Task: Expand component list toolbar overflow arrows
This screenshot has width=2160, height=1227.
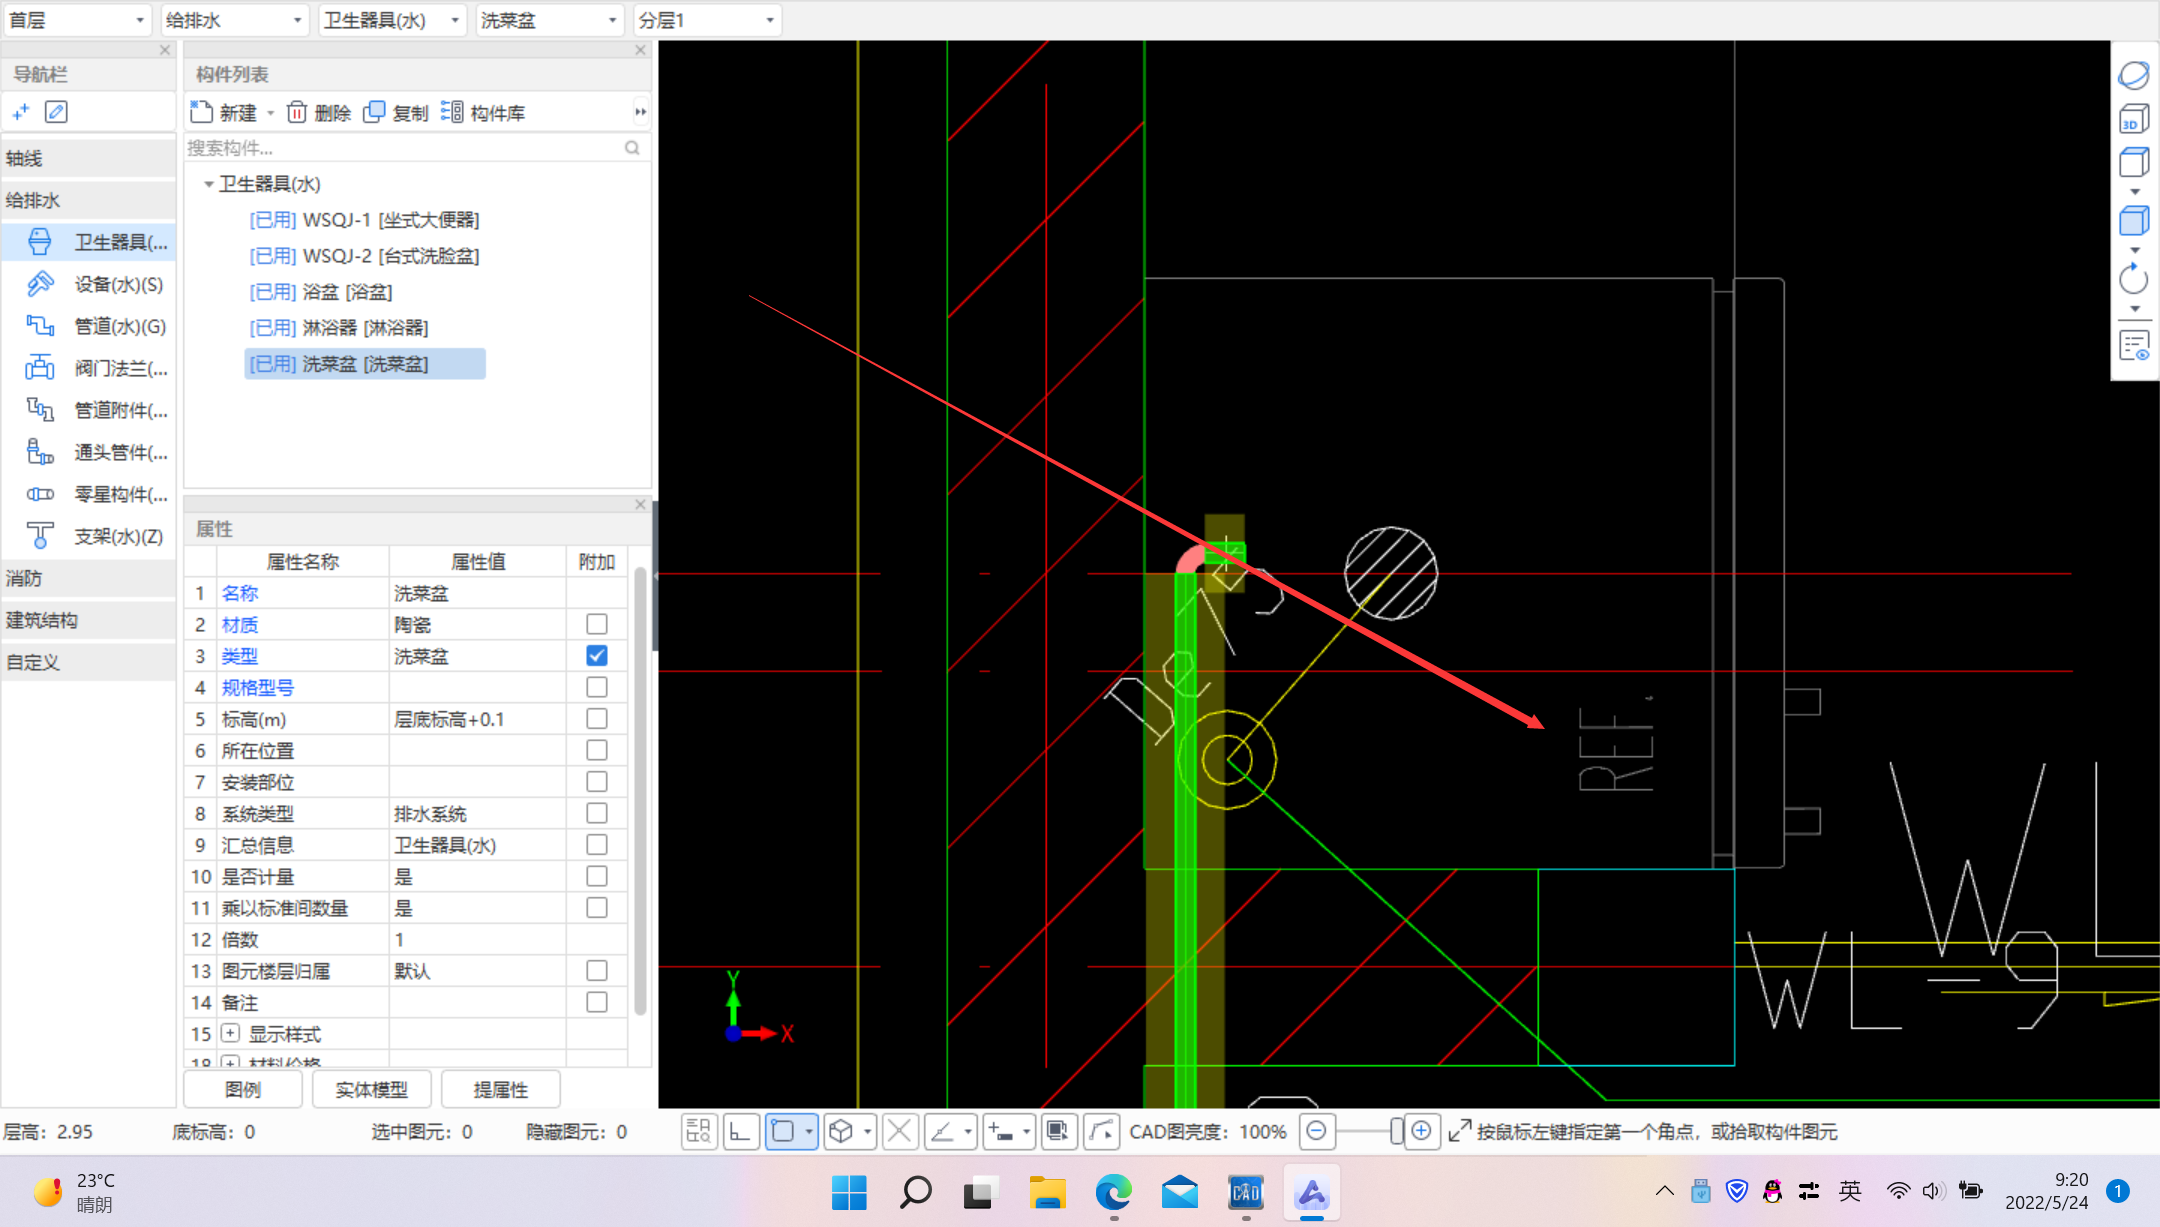Action: 640,112
